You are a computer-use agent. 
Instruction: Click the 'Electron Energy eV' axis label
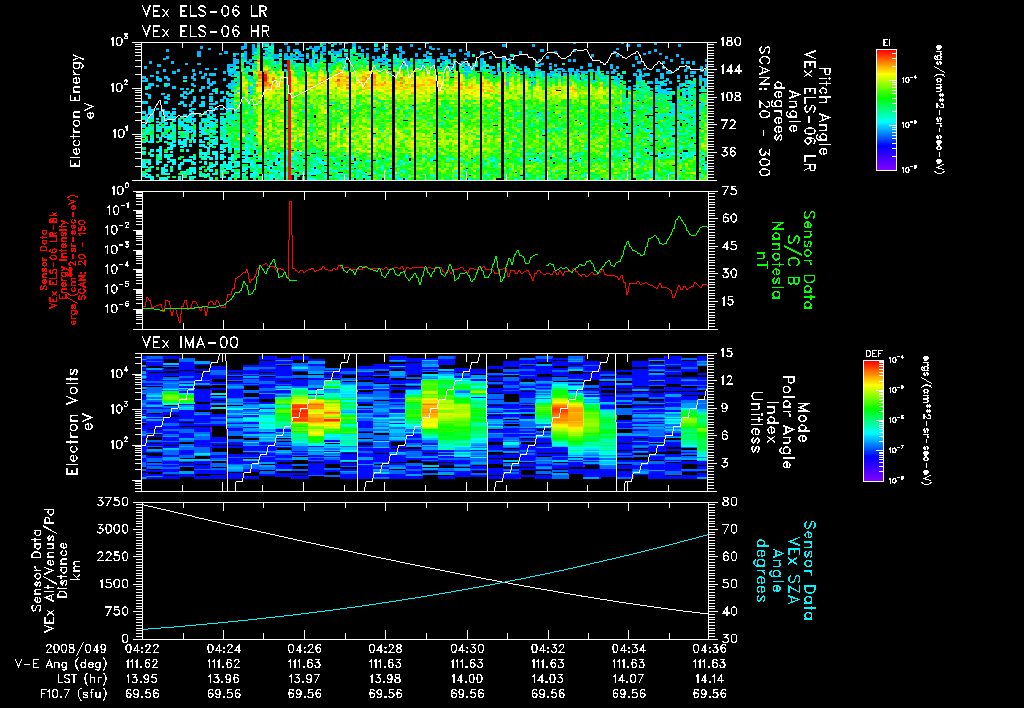83,110
